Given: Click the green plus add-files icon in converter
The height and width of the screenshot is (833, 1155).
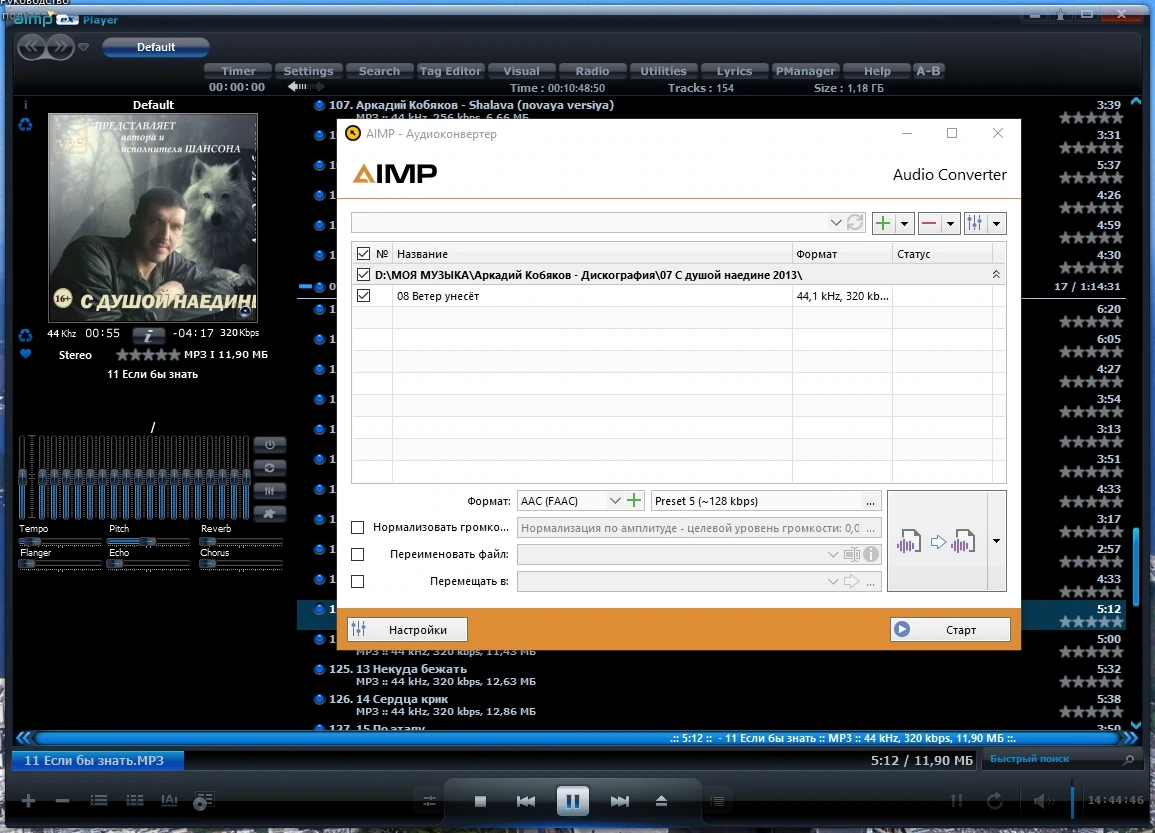Looking at the screenshot, I should 882,223.
